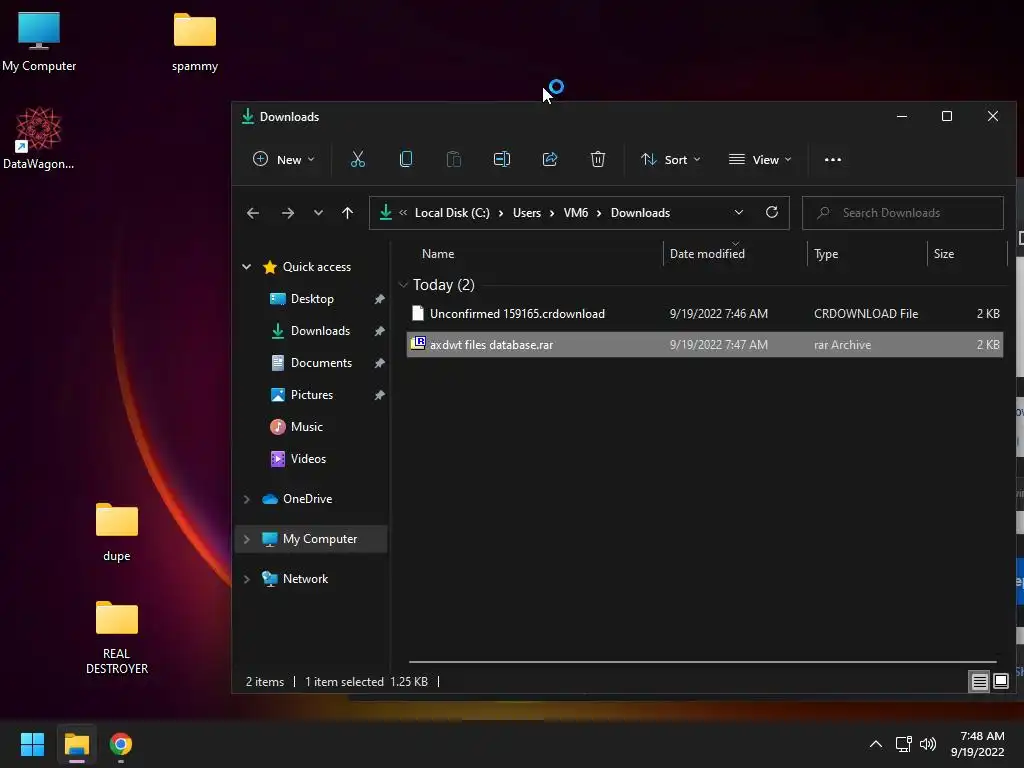Go forward with the right arrow
The width and height of the screenshot is (1024, 768).
pyautogui.click(x=287, y=213)
